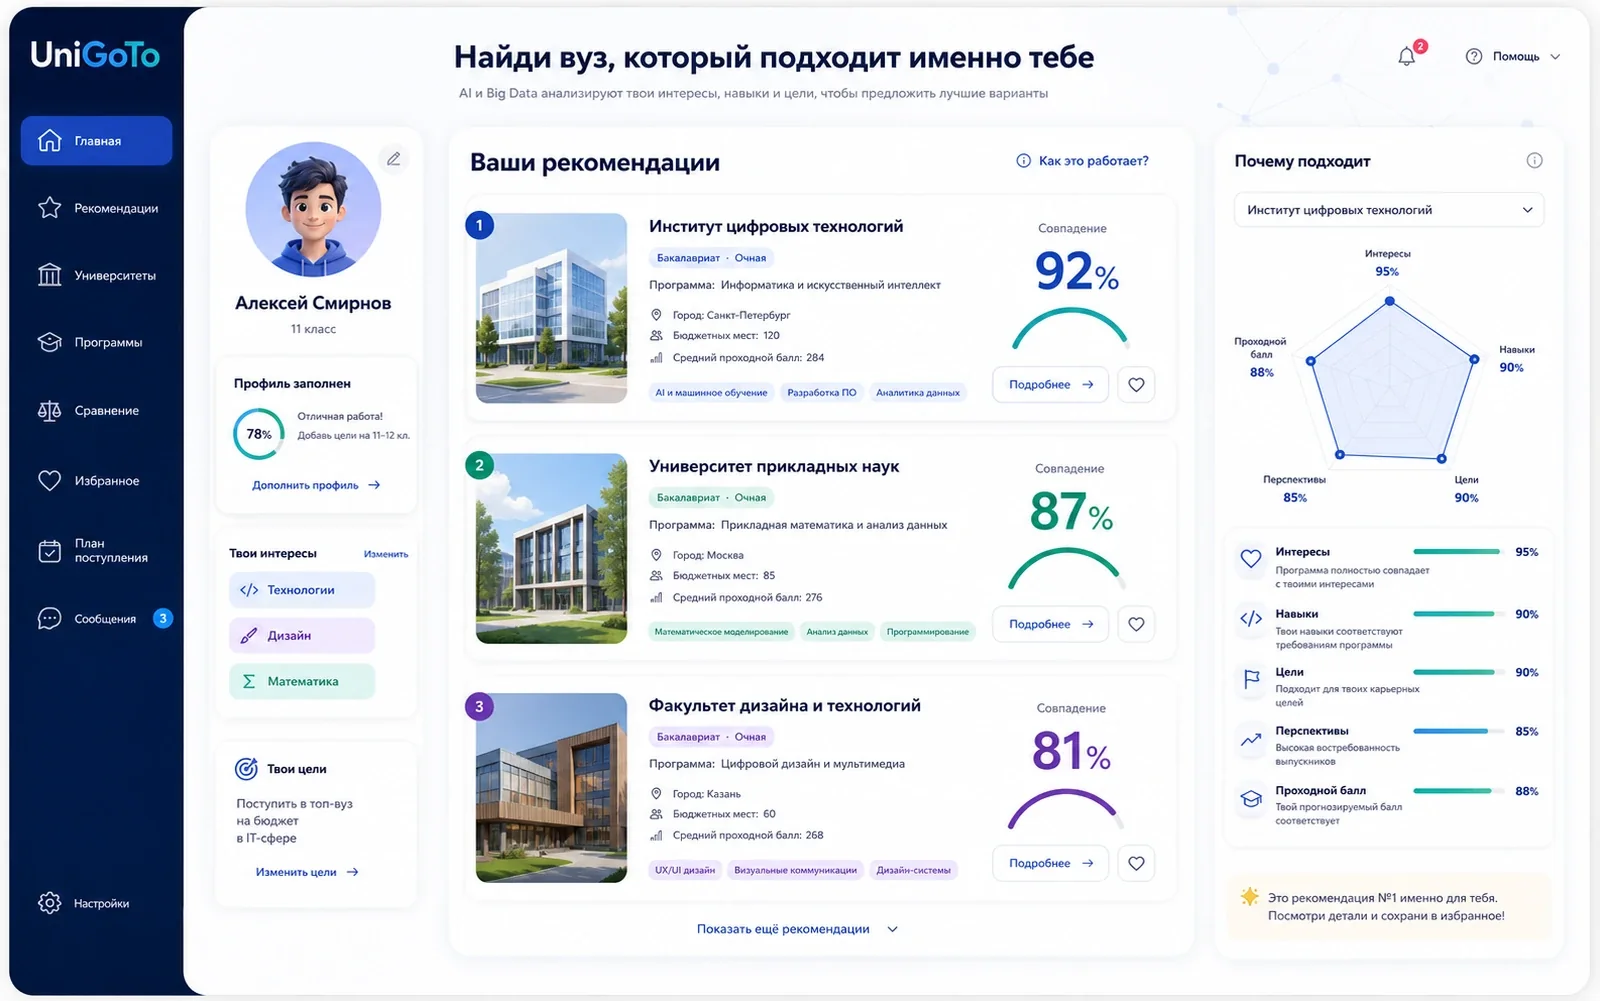Click Институт цифровых технологий building thumbnail
This screenshot has width=1600, height=1001.
[x=551, y=308]
